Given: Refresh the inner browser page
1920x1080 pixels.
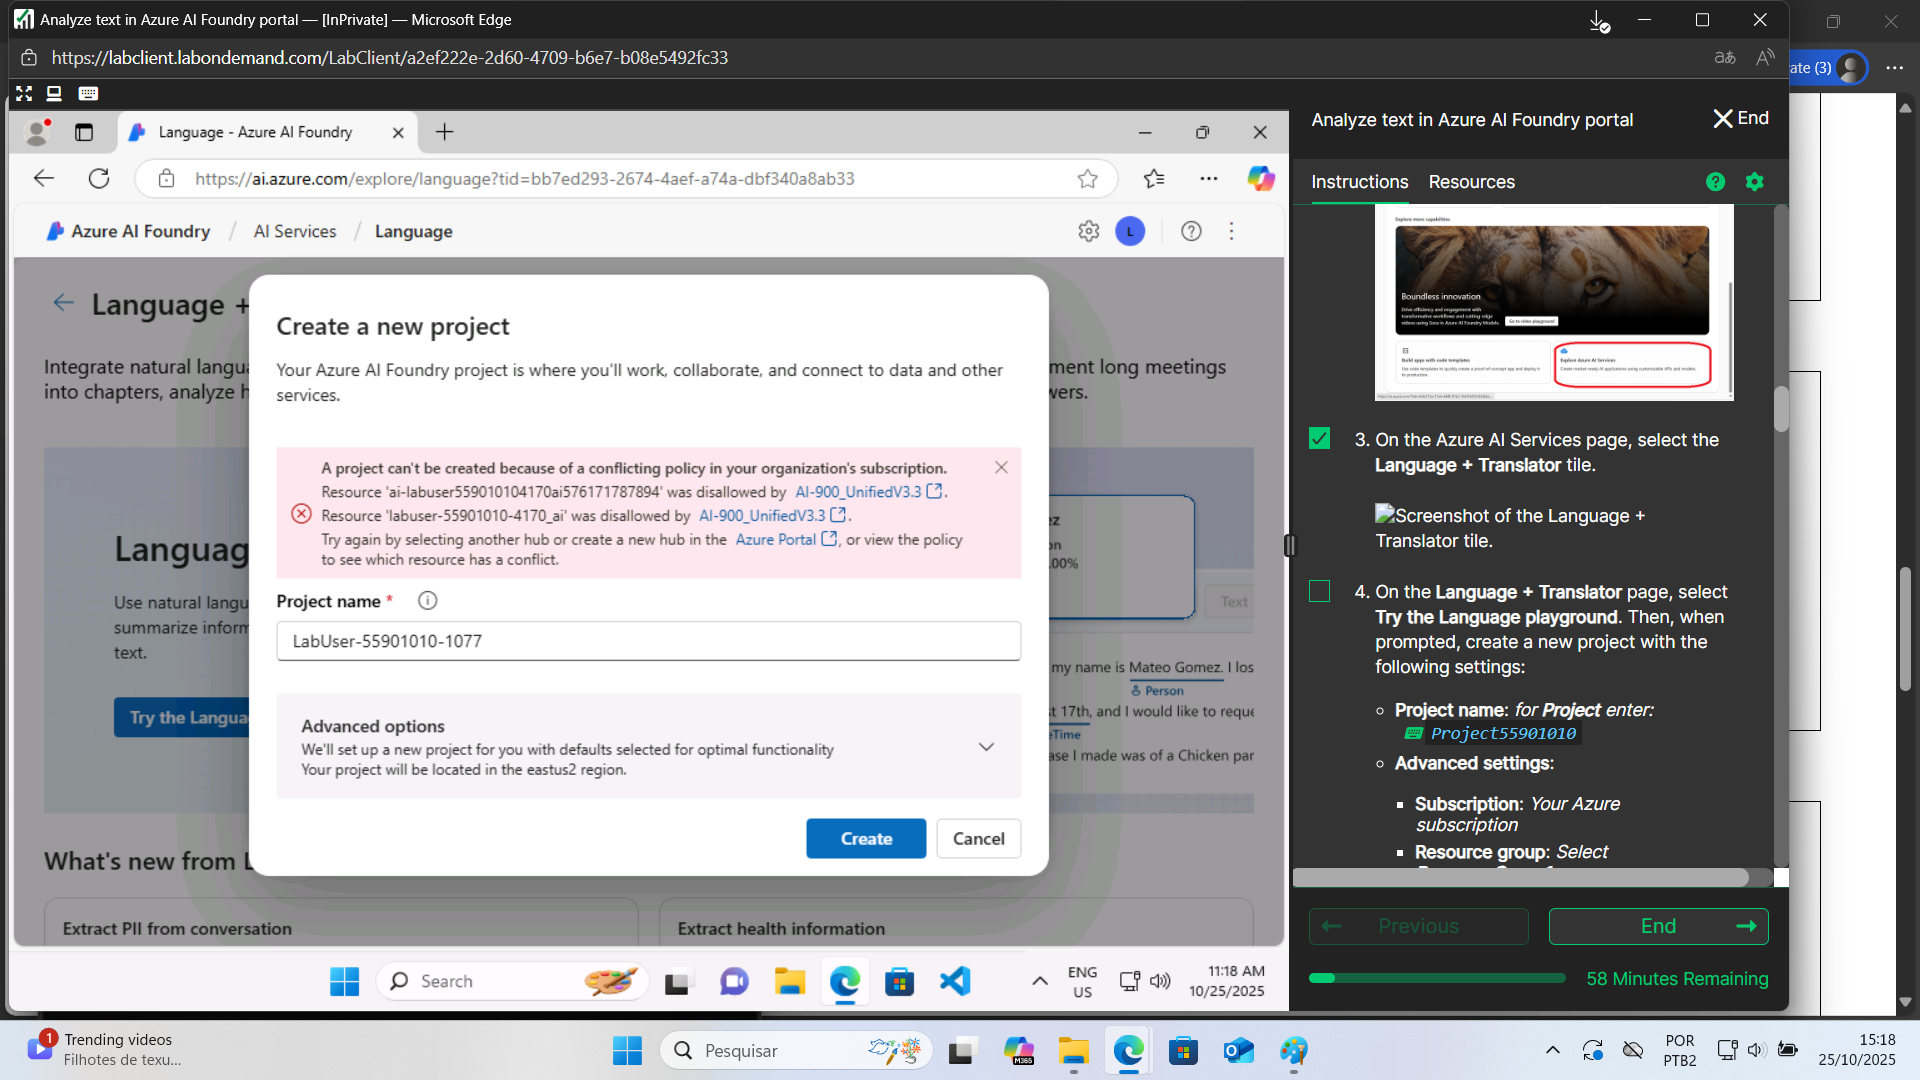Looking at the screenshot, I should 99,179.
